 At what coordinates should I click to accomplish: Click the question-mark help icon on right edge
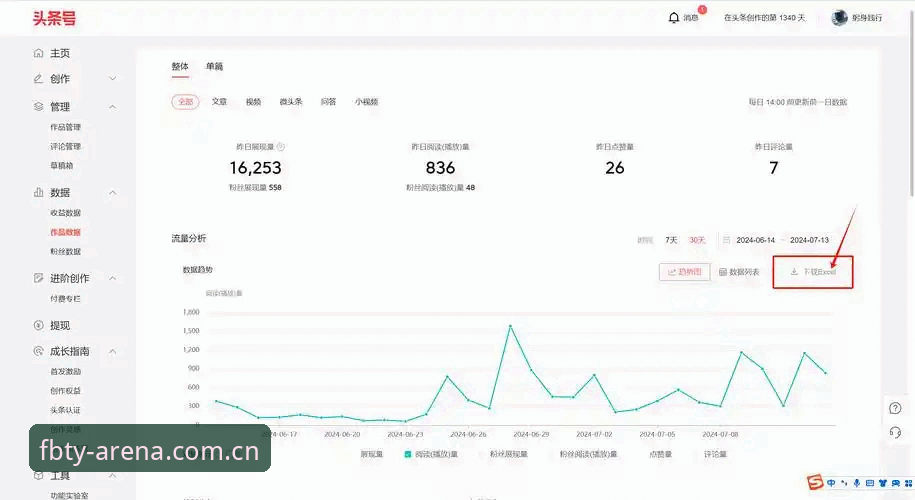(x=895, y=408)
